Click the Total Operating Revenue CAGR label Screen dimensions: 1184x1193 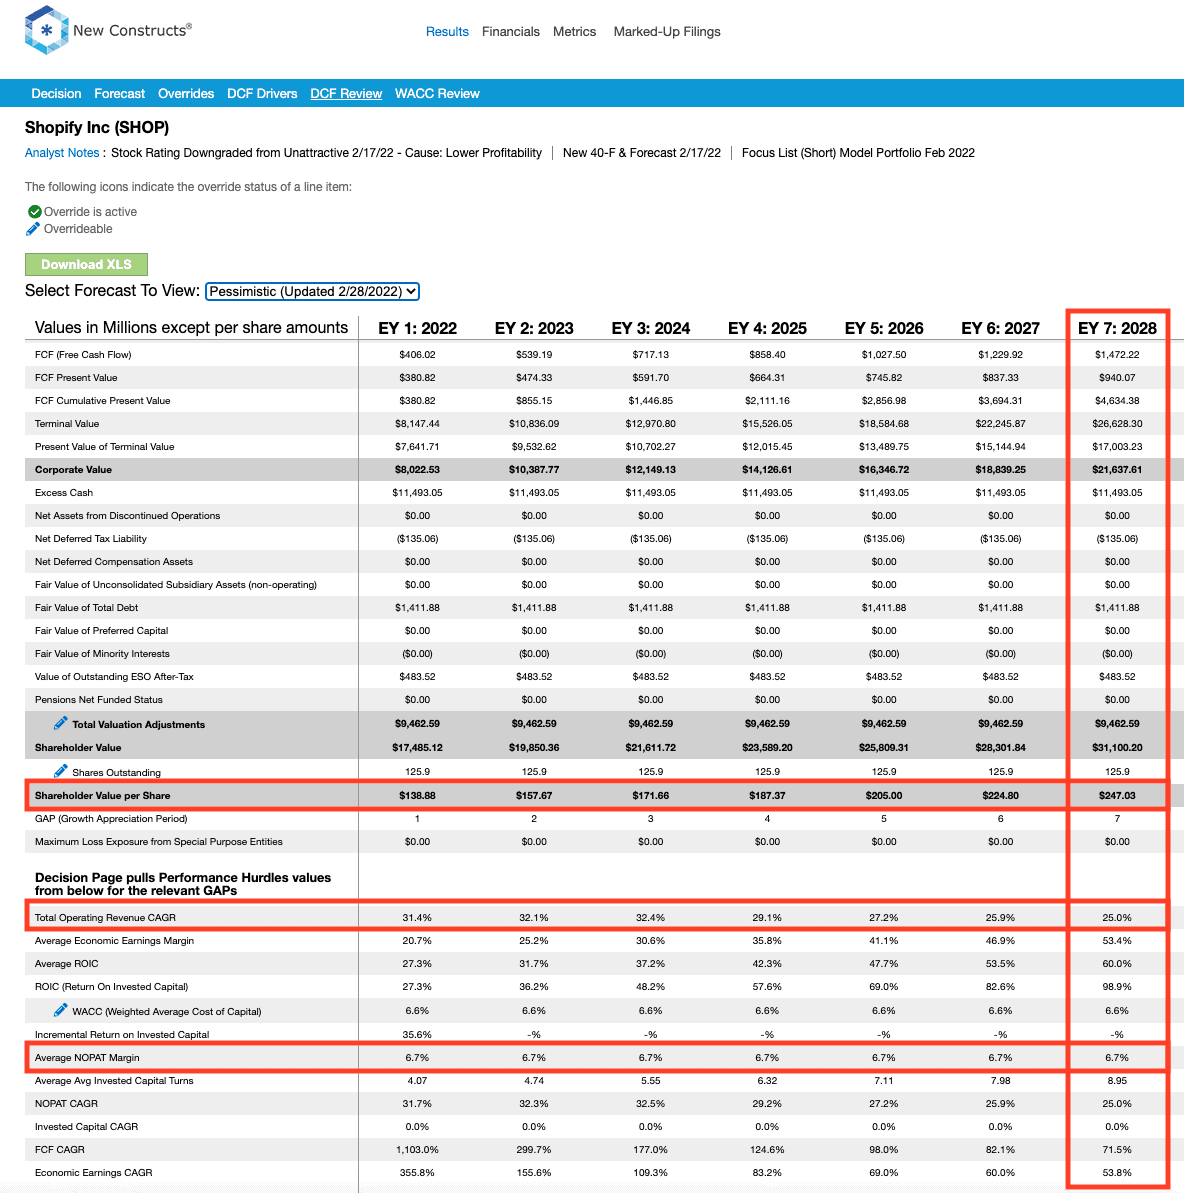click(105, 918)
